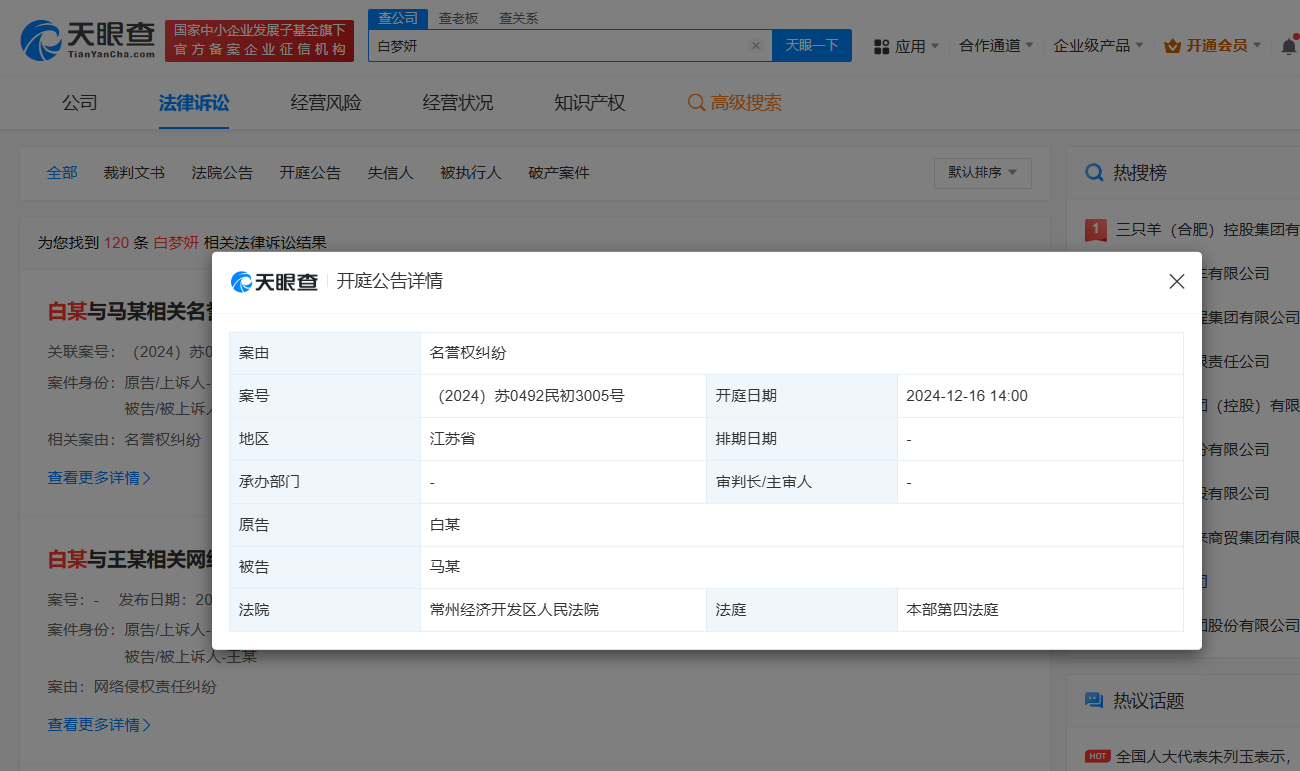Click the 天眼查 logo in the header

pos(88,40)
